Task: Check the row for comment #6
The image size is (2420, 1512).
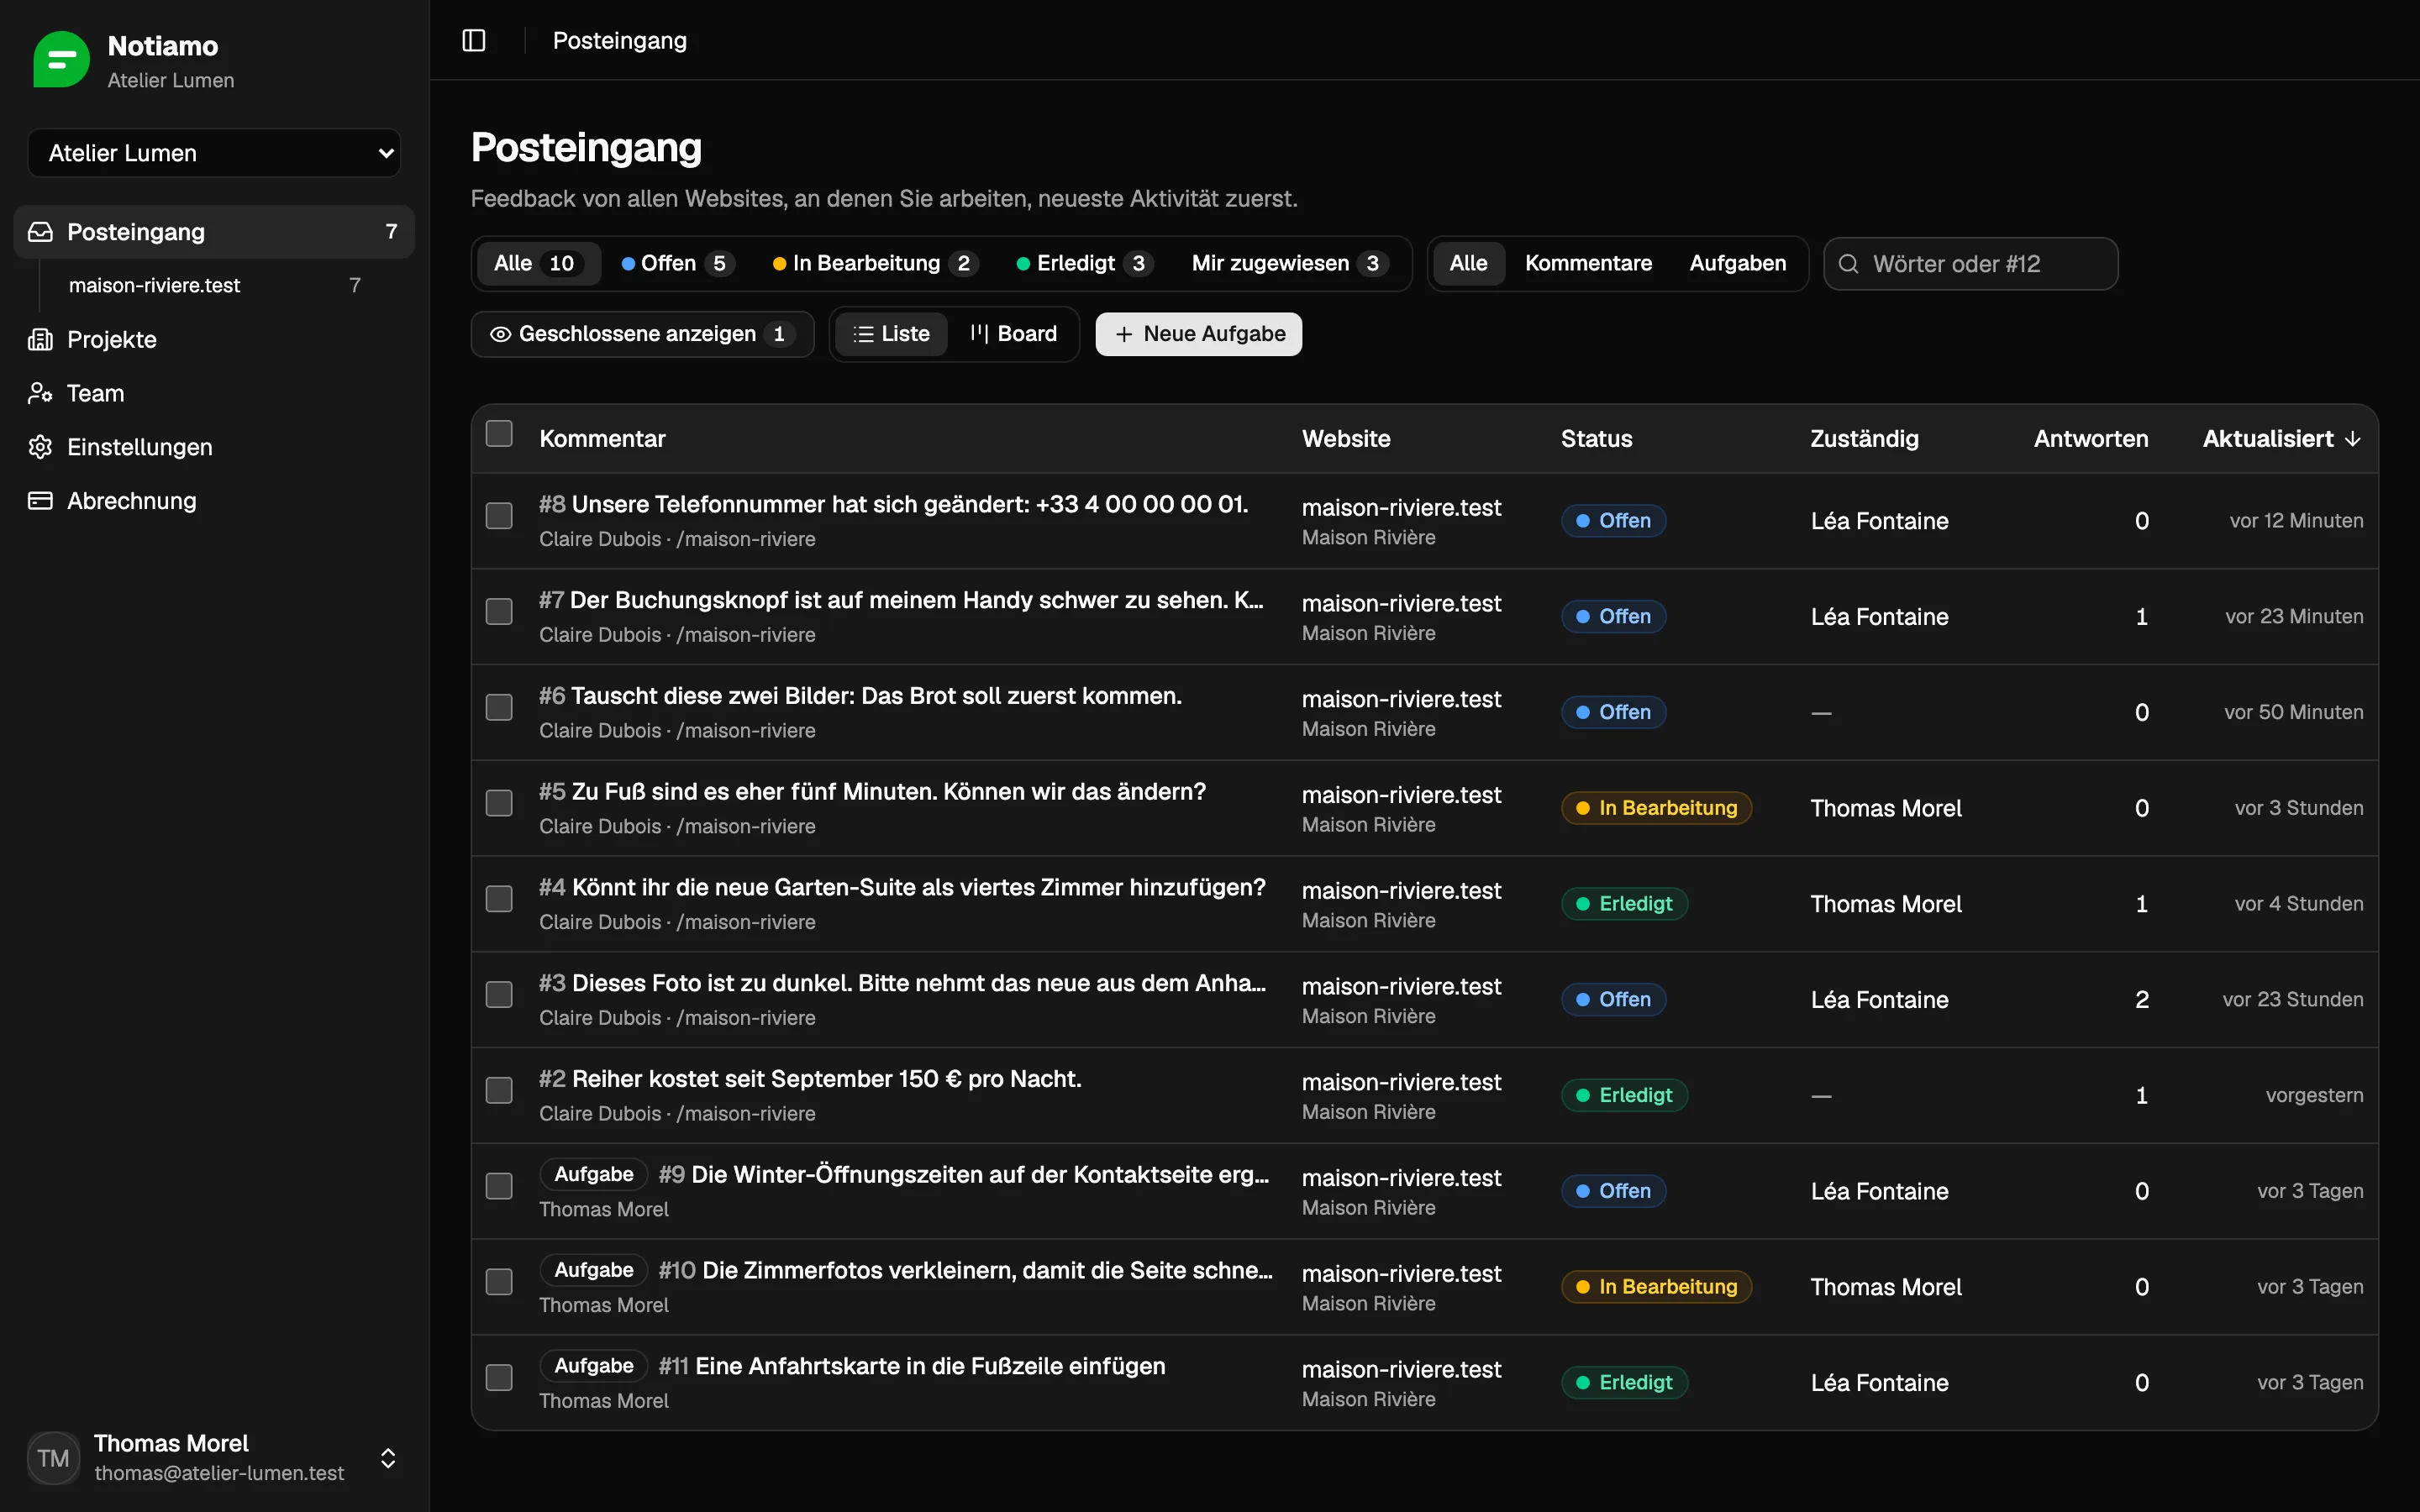Action: [x=499, y=708]
